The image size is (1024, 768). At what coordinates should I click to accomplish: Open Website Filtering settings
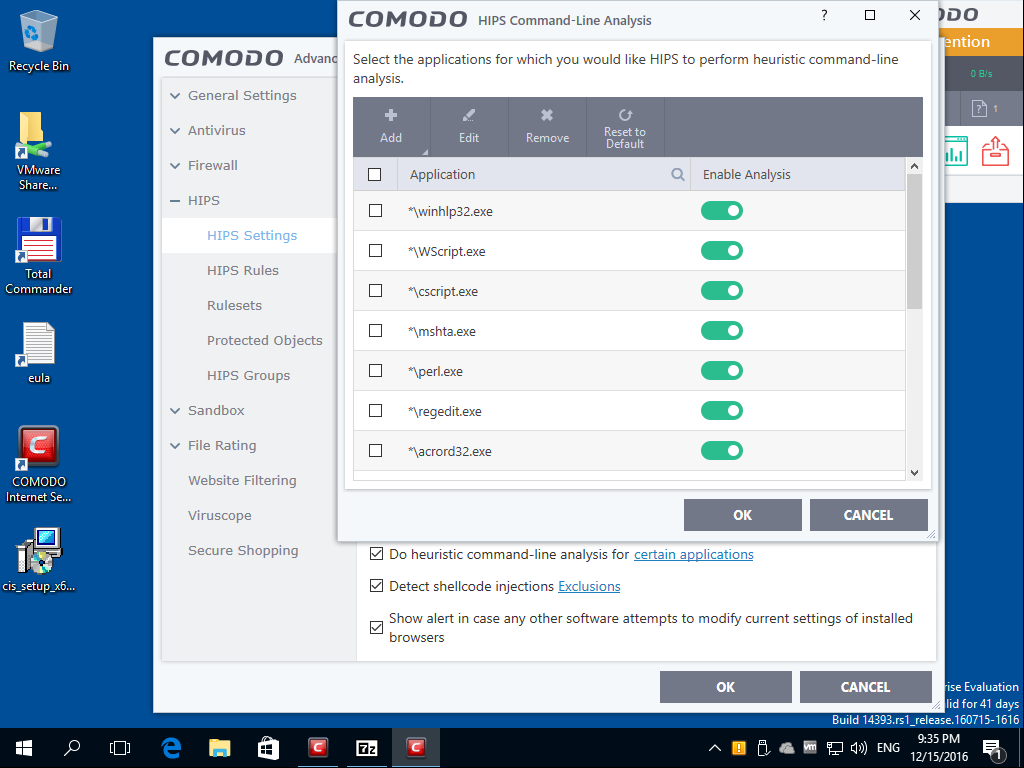(242, 481)
